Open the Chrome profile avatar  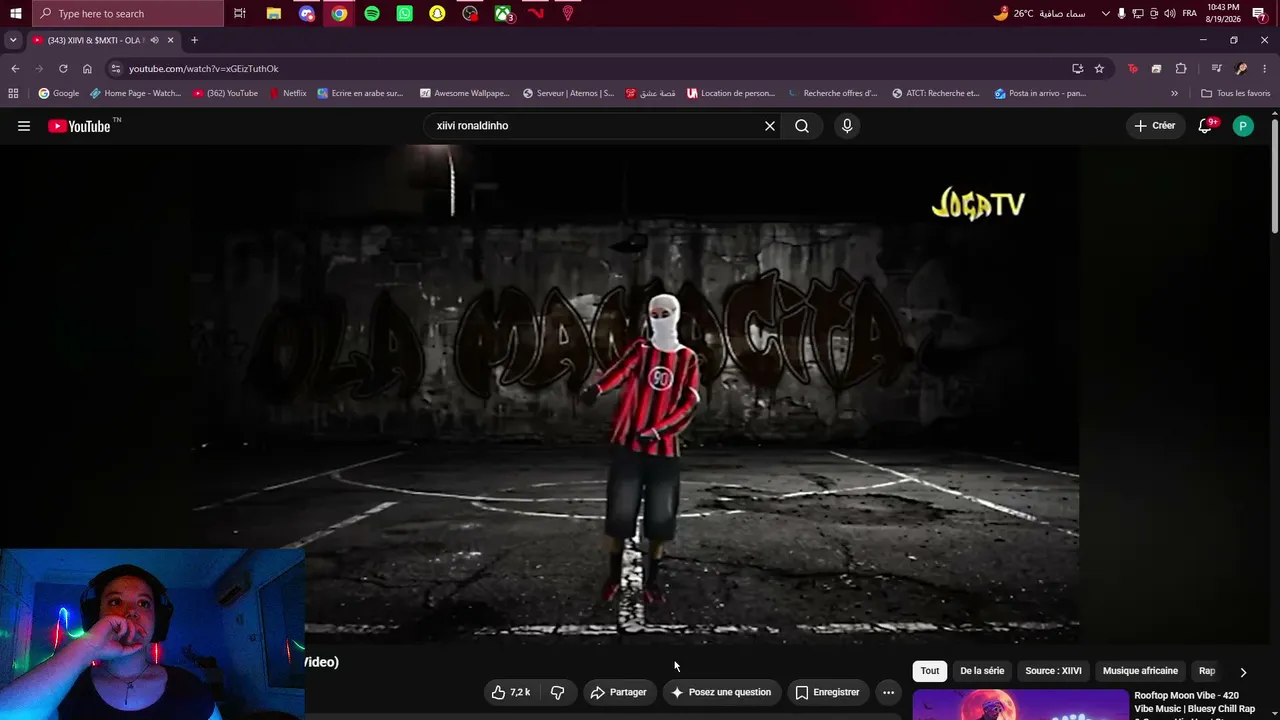pyautogui.click(x=1241, y=69)
